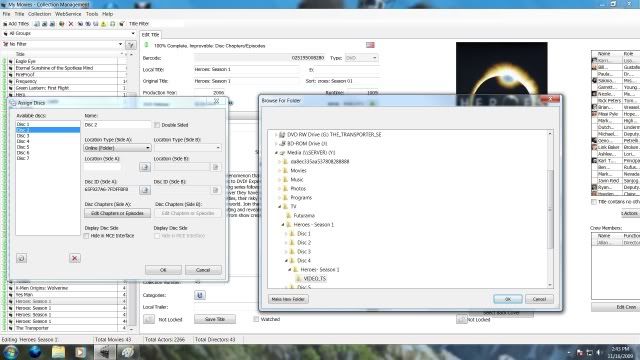Toggle 'Title contains no other' cast checkbox
The width and height of the screenshot is (640, 360).
click(594, 202)
